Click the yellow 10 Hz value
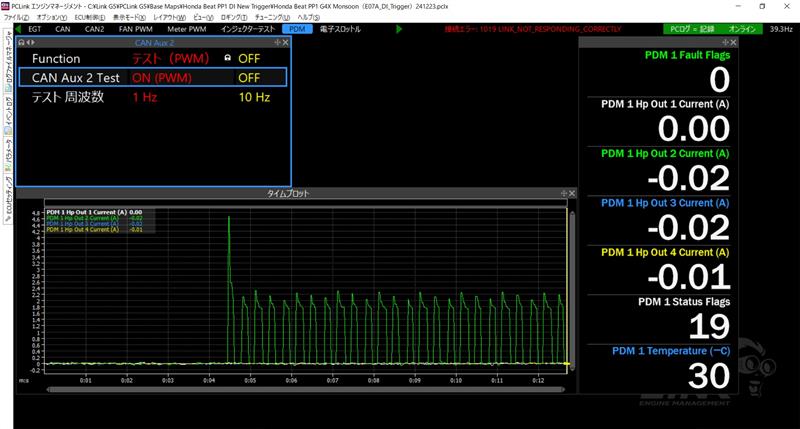Screen dimensions: 800x429 coord(254,97)
